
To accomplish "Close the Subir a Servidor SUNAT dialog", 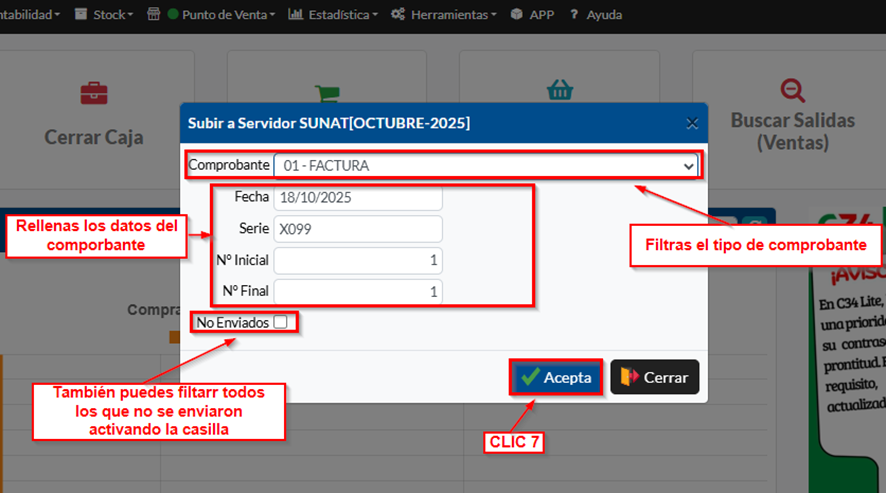I will pyautogui.click(x=691, y=123).
